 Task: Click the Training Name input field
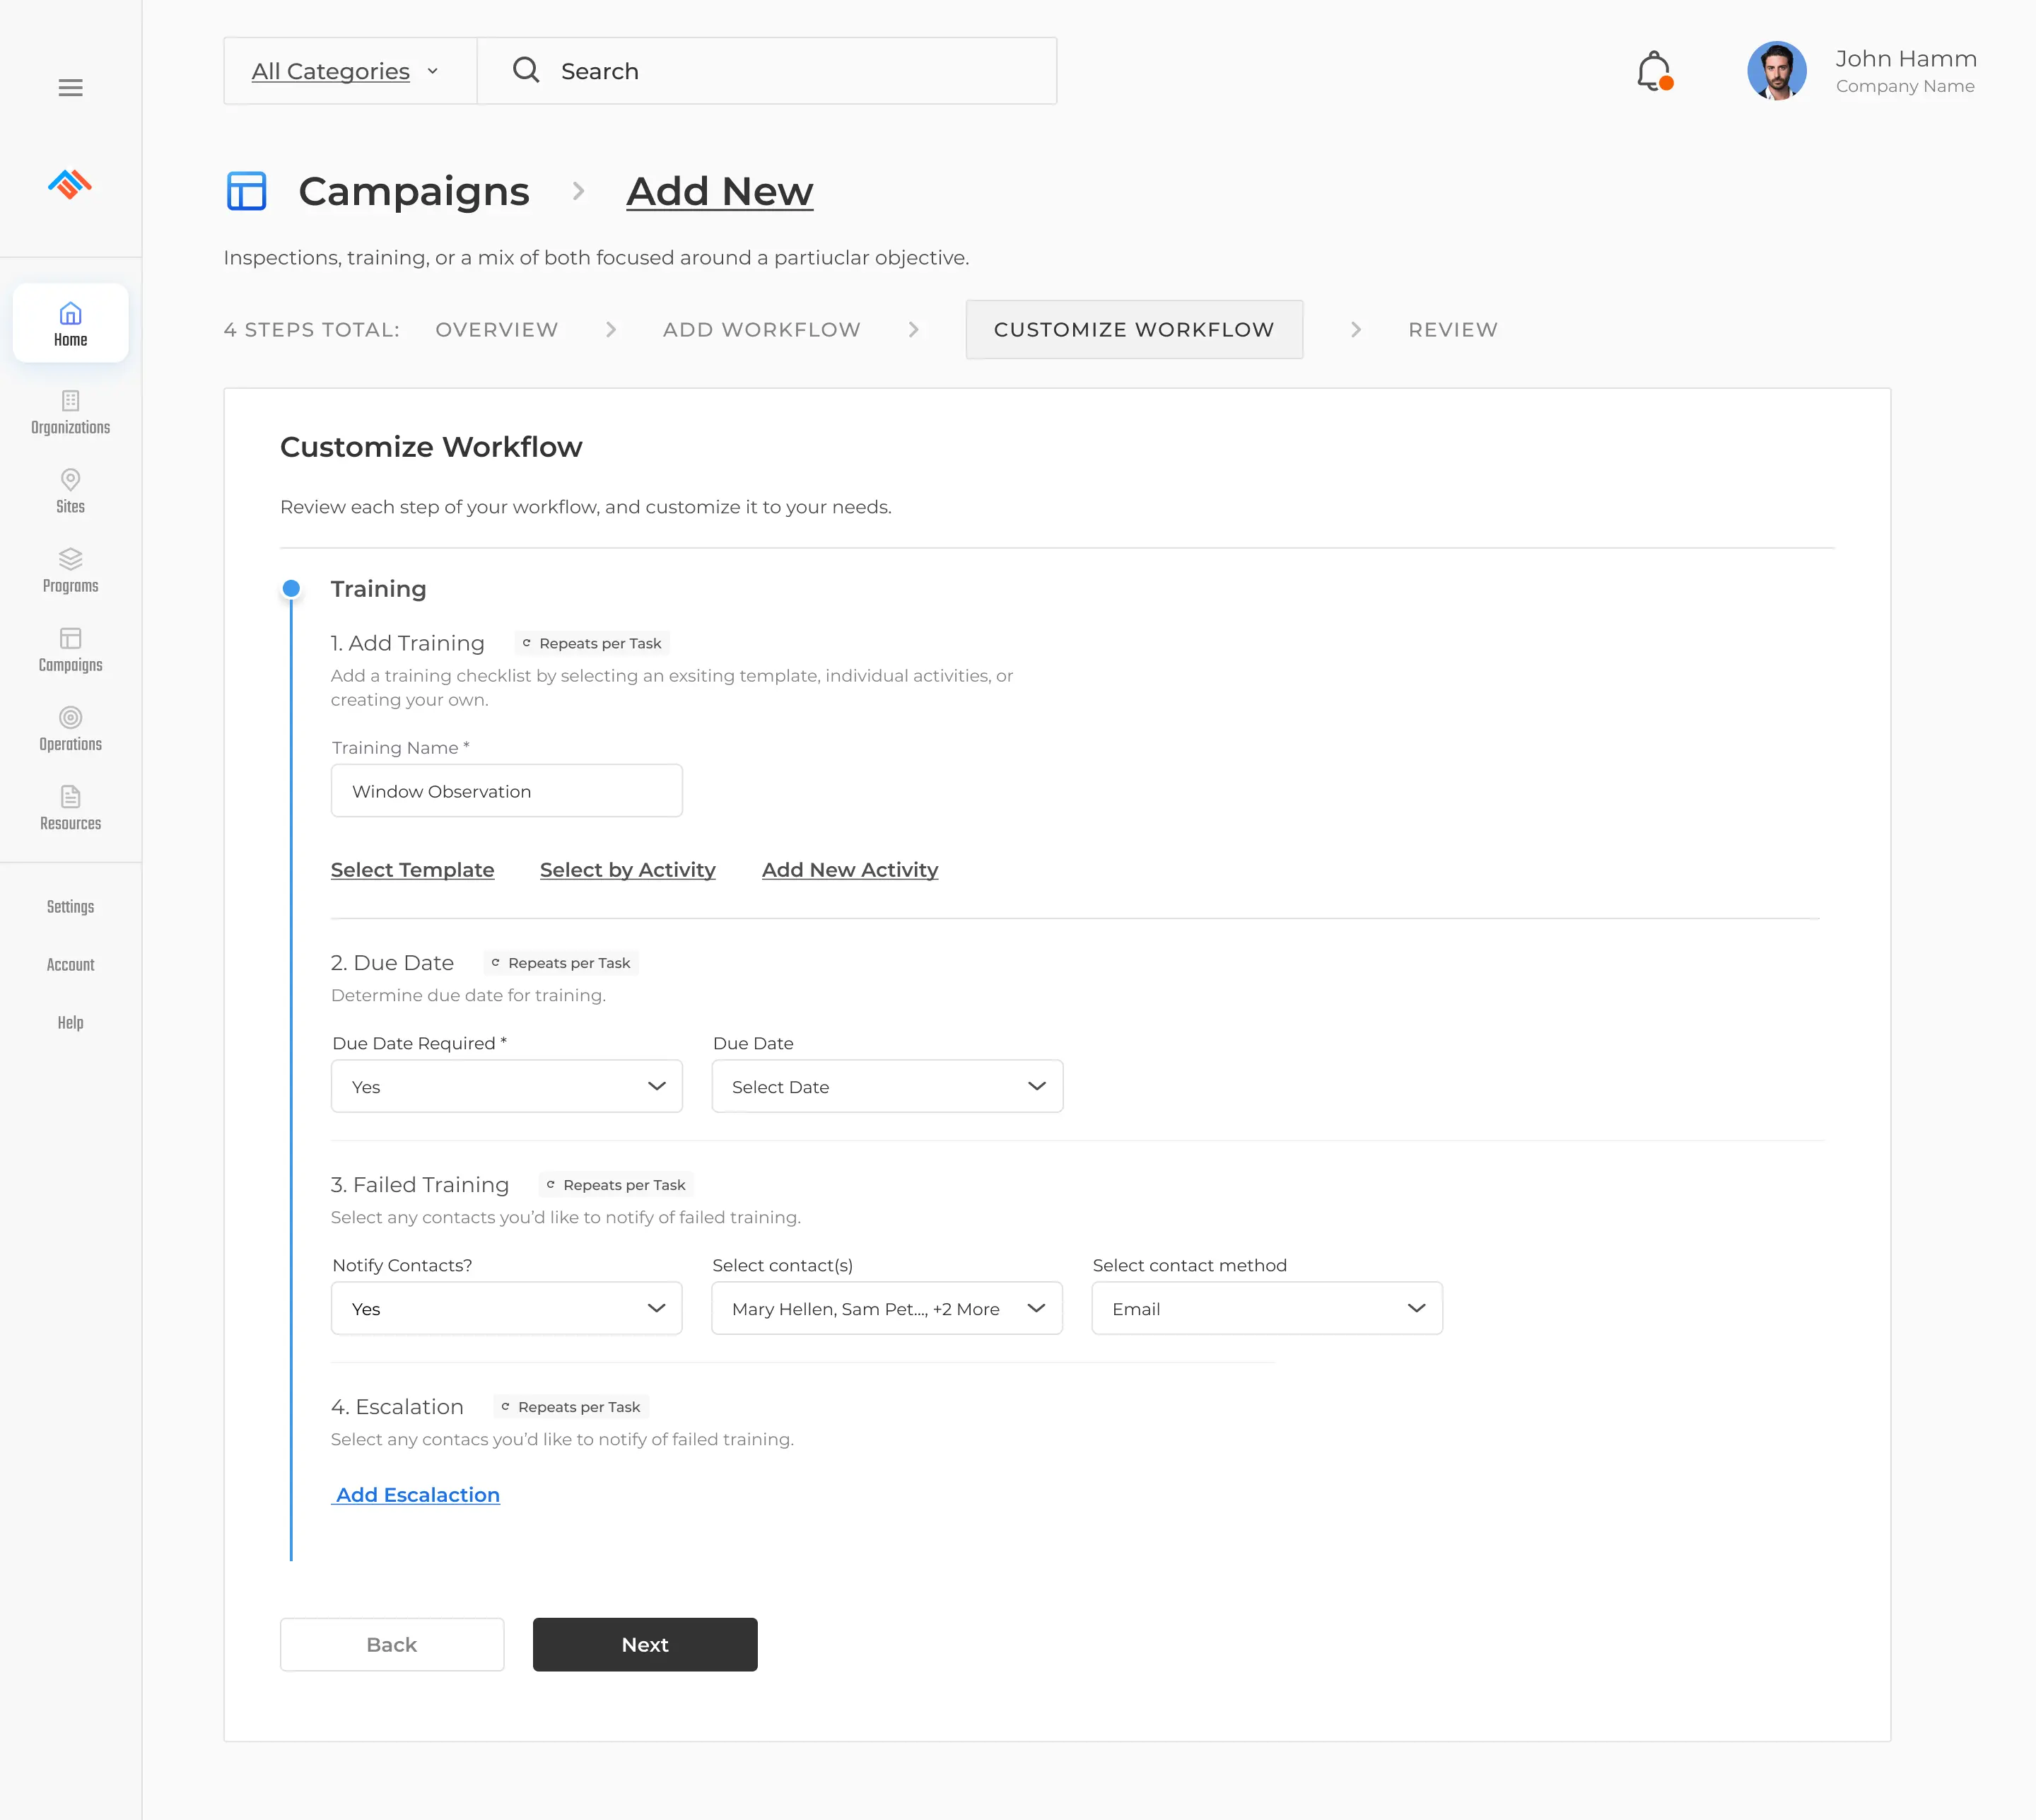click(x=507, y=791)
